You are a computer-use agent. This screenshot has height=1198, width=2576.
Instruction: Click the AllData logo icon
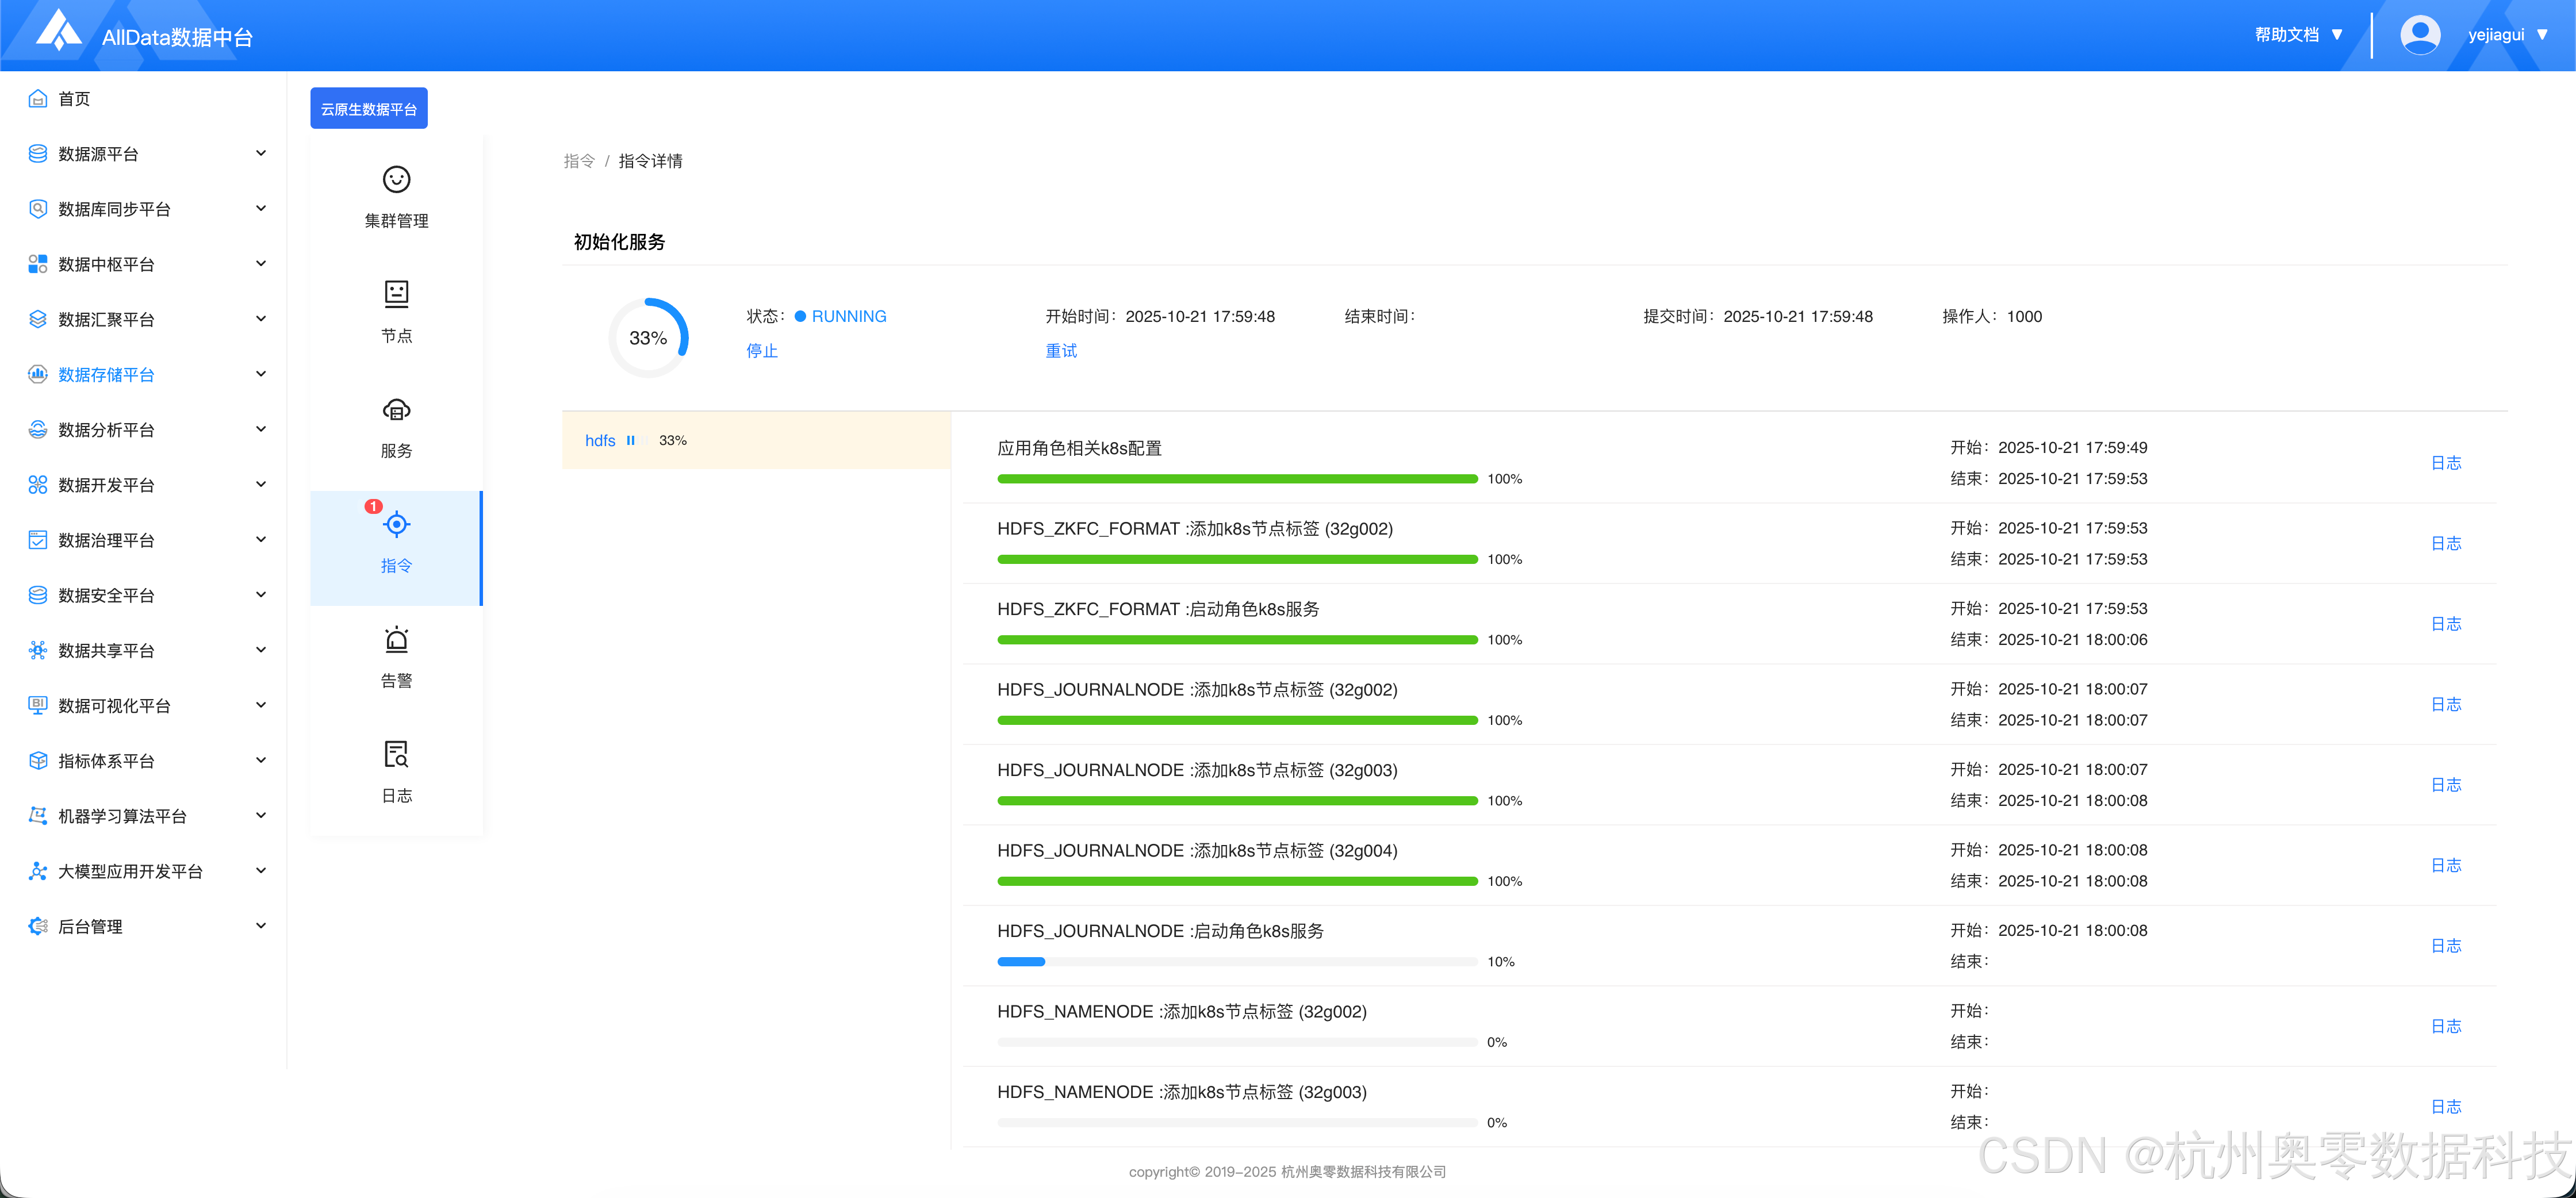[58, 31]
